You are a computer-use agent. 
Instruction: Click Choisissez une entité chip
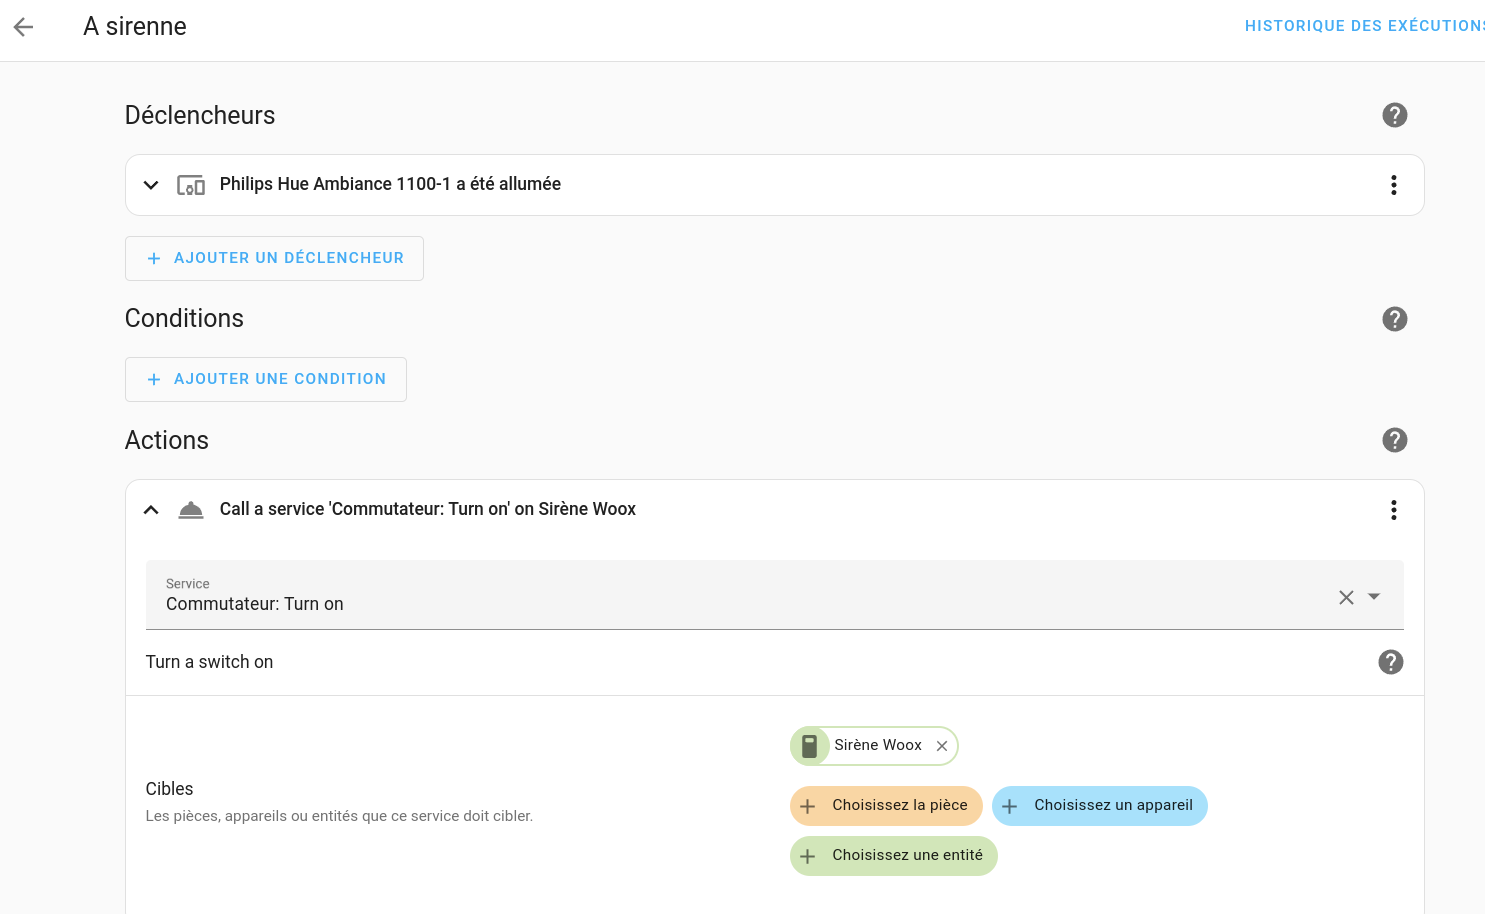893,856
